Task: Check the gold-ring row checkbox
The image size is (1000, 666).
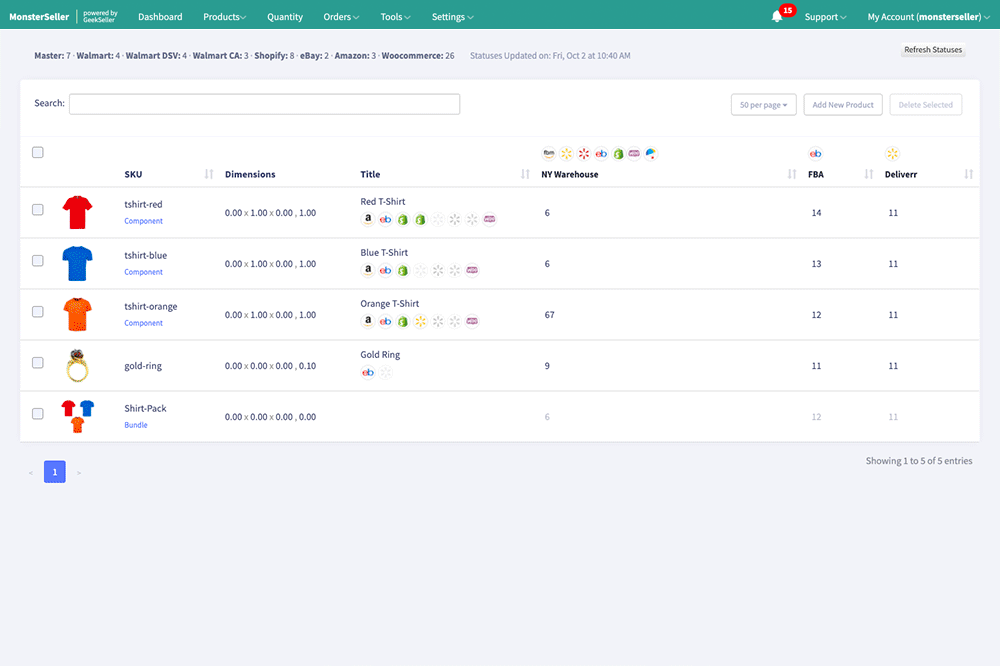Action: tap(38, 363)
